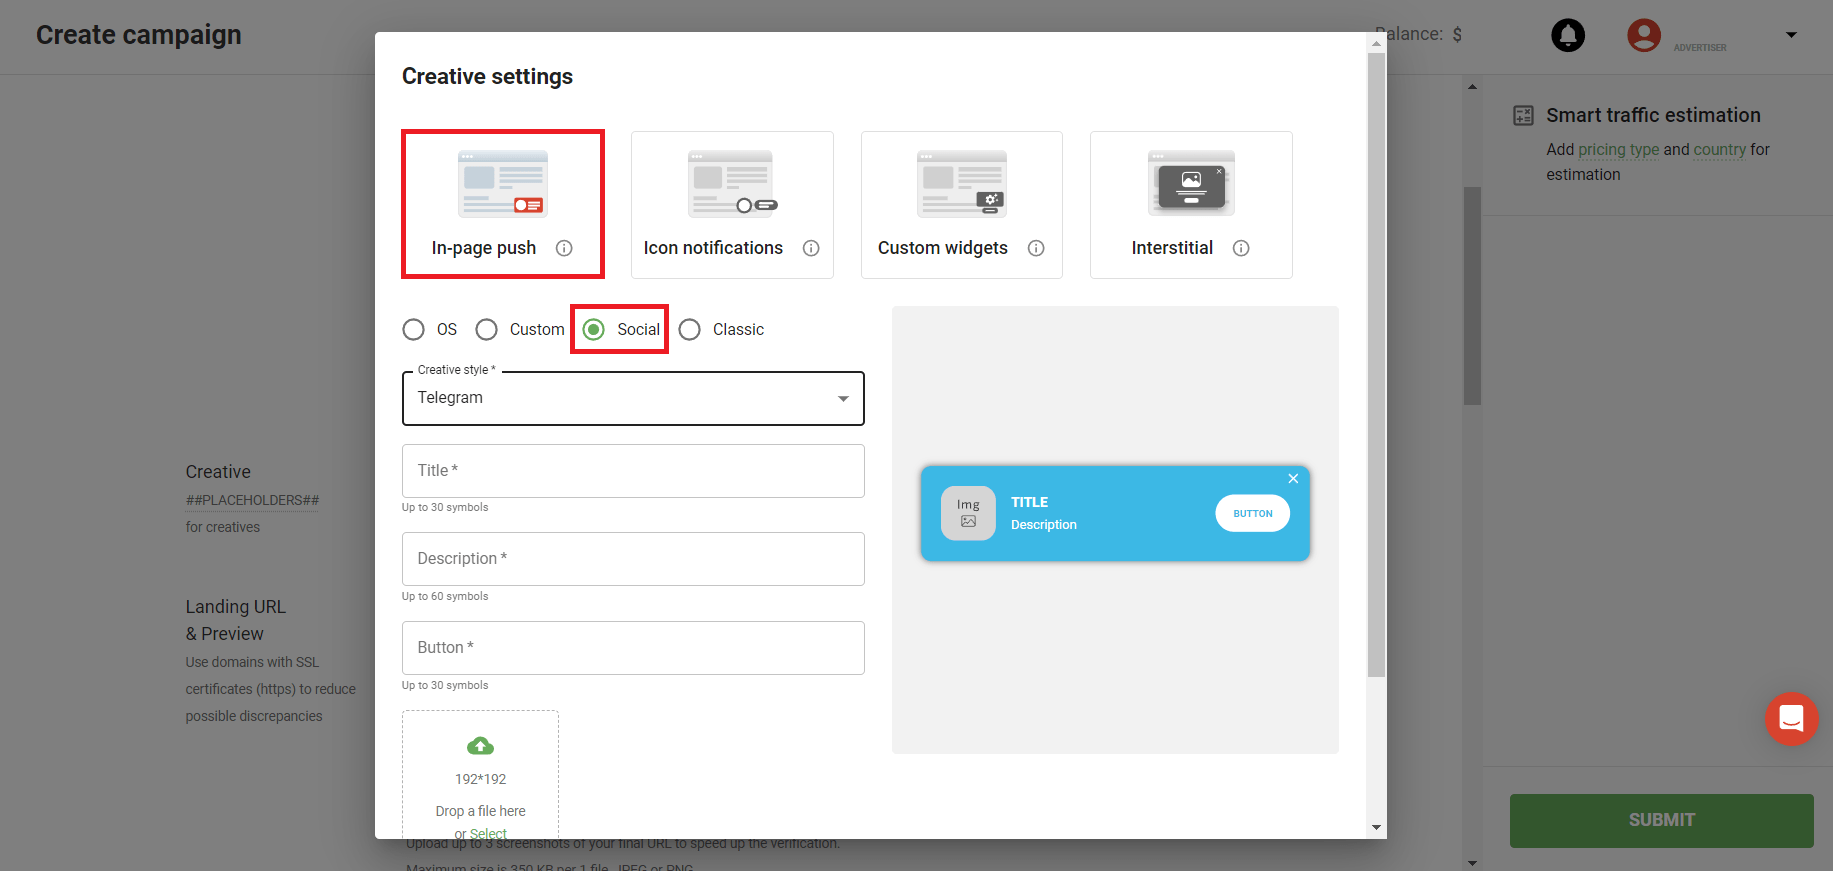Click the Img placeholder in preview
The image size is (1833, 871).
tap(968, 513)
